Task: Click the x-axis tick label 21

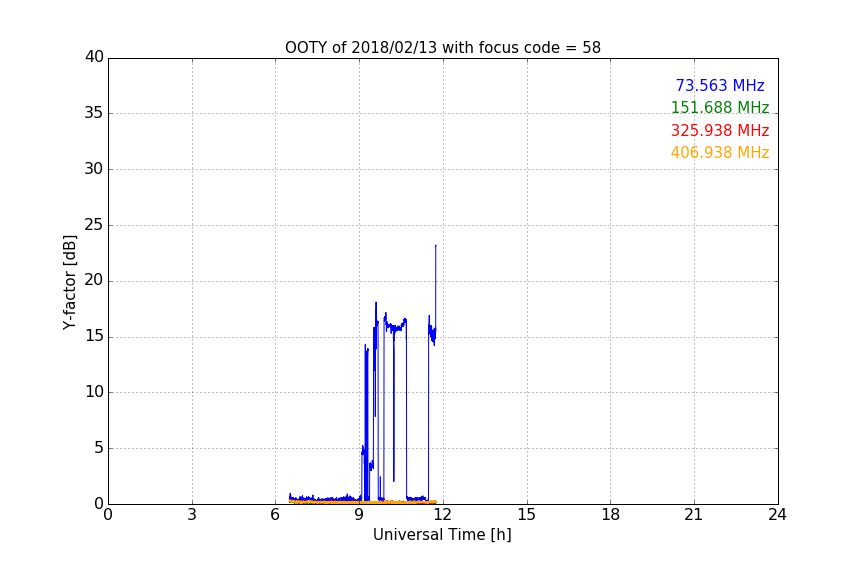Action: click(x=694, y=515)
